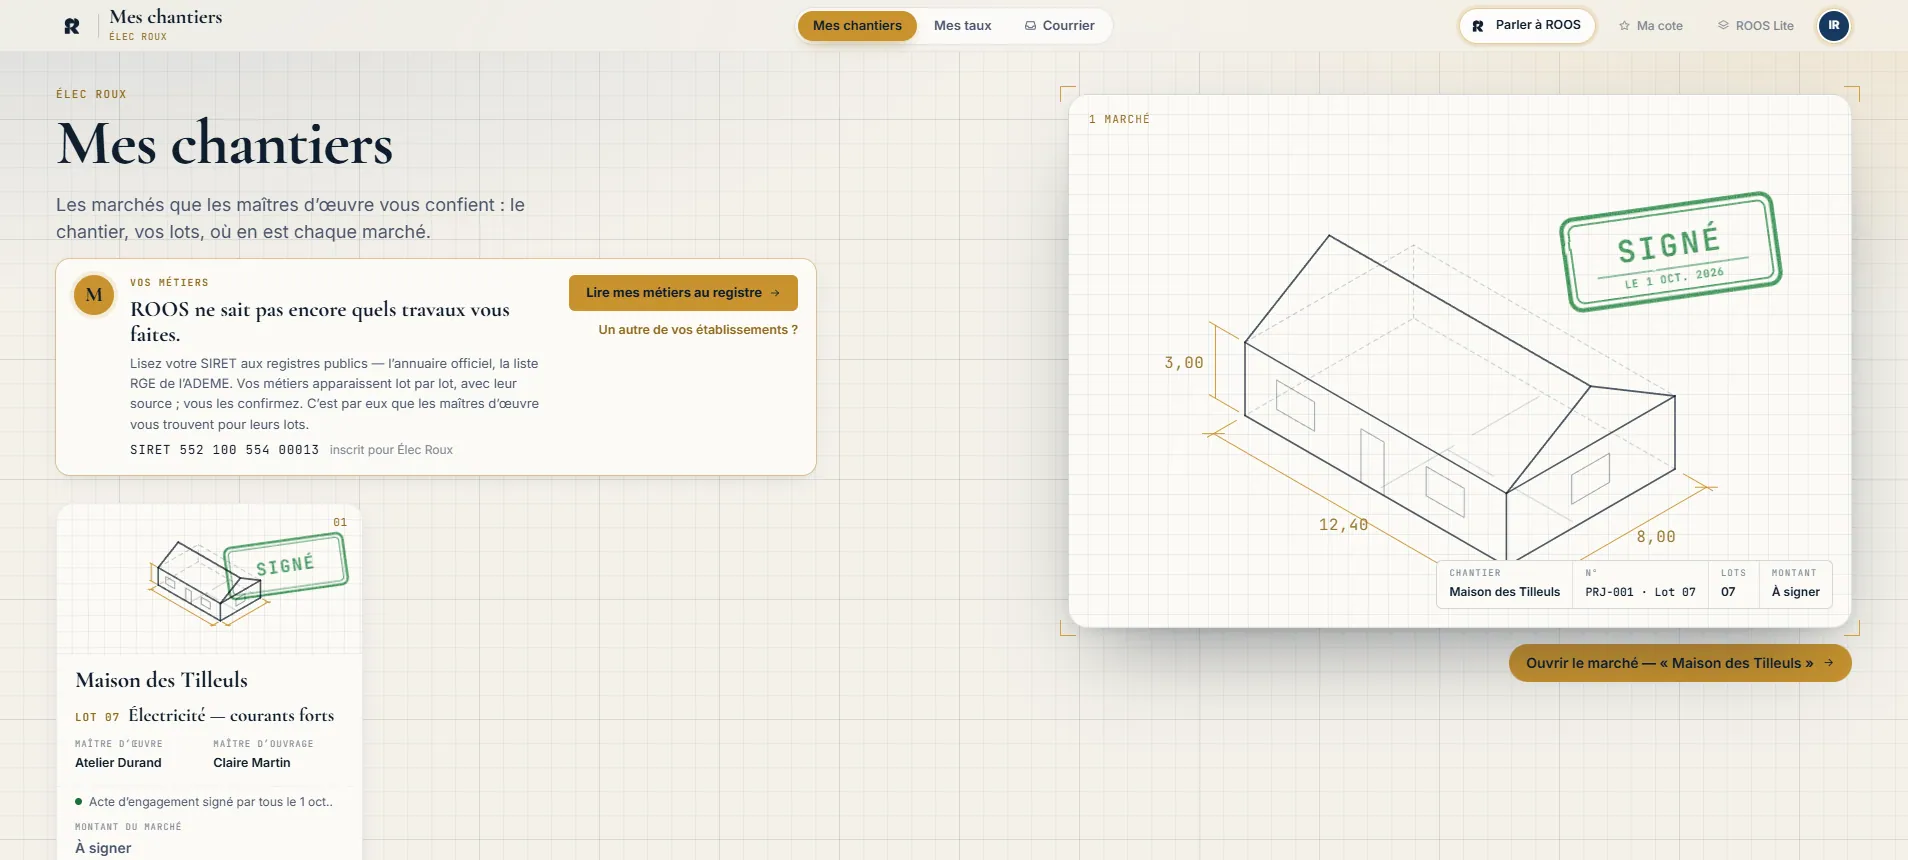The width and height of the screenshot is (1908, 860).
Task: Click the Maison des Tilleuls card title
Action: click(162, 680)
